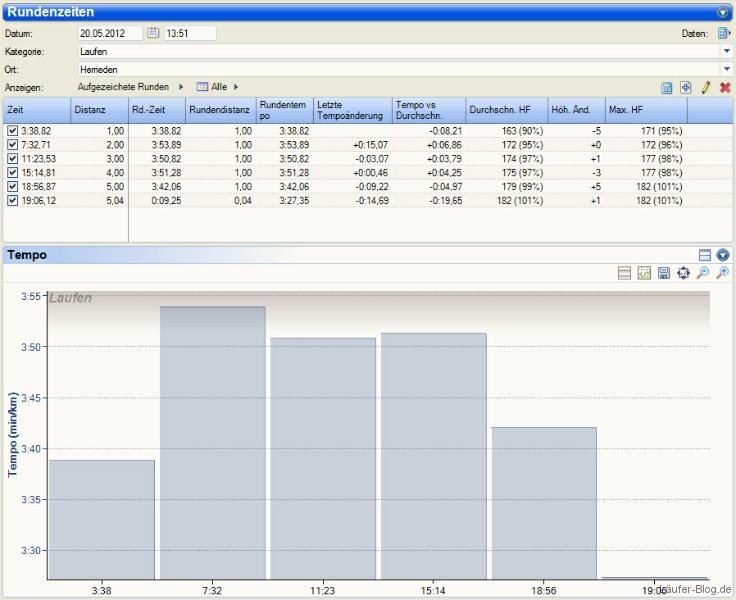Click the Letzte Tempoänderung cell +0:15,07

point(370,145)
